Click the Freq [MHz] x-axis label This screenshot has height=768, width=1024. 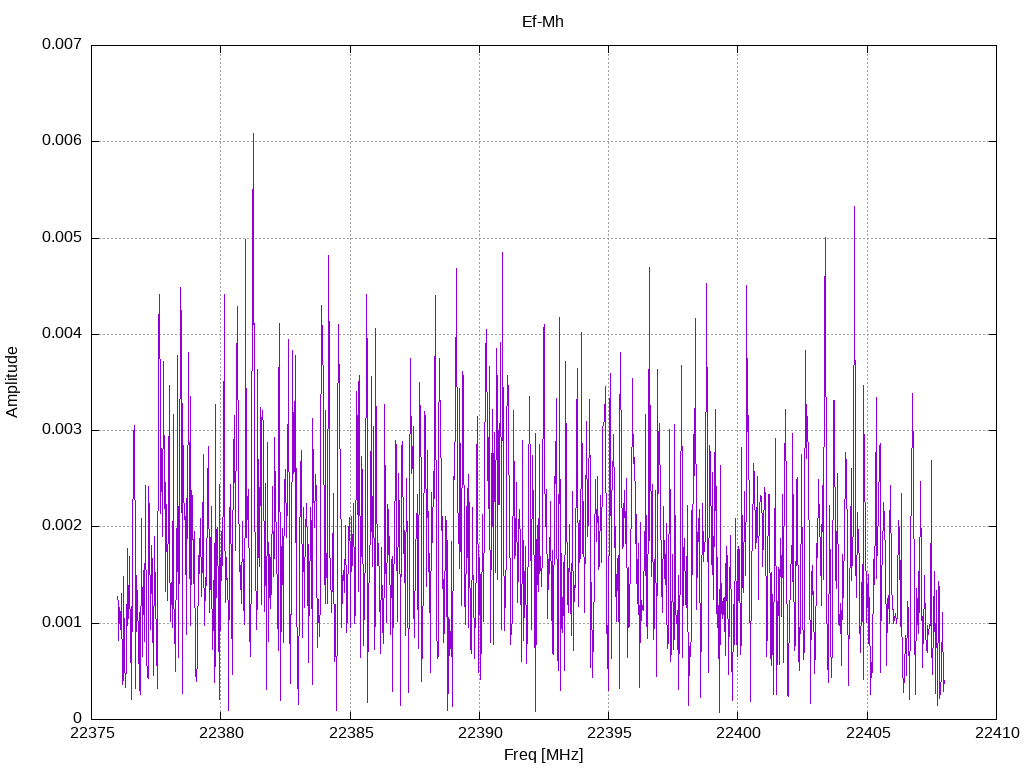click(543, 755)
